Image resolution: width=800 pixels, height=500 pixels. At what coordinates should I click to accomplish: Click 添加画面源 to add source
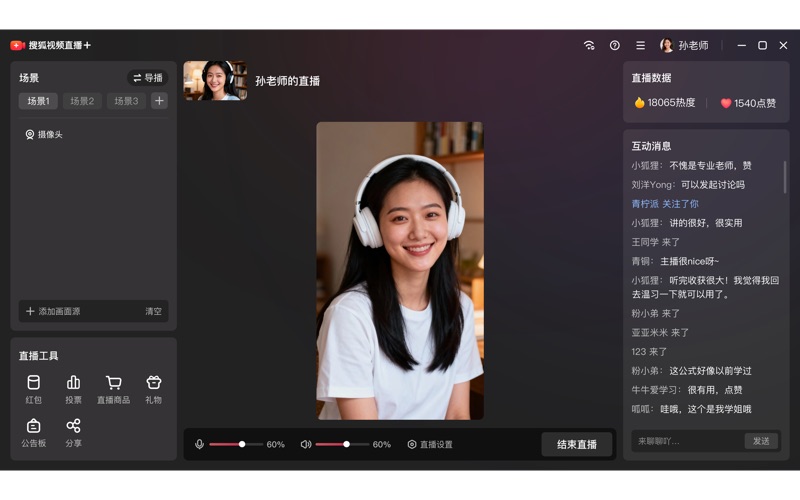[53, 311]
